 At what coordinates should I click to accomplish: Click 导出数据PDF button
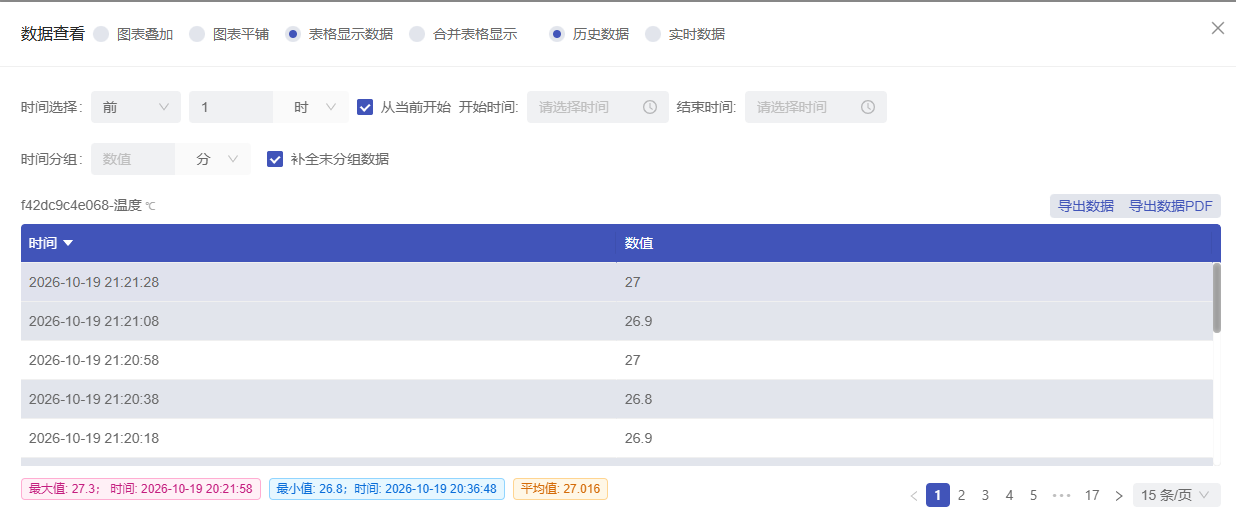(x=1171, y=206)
